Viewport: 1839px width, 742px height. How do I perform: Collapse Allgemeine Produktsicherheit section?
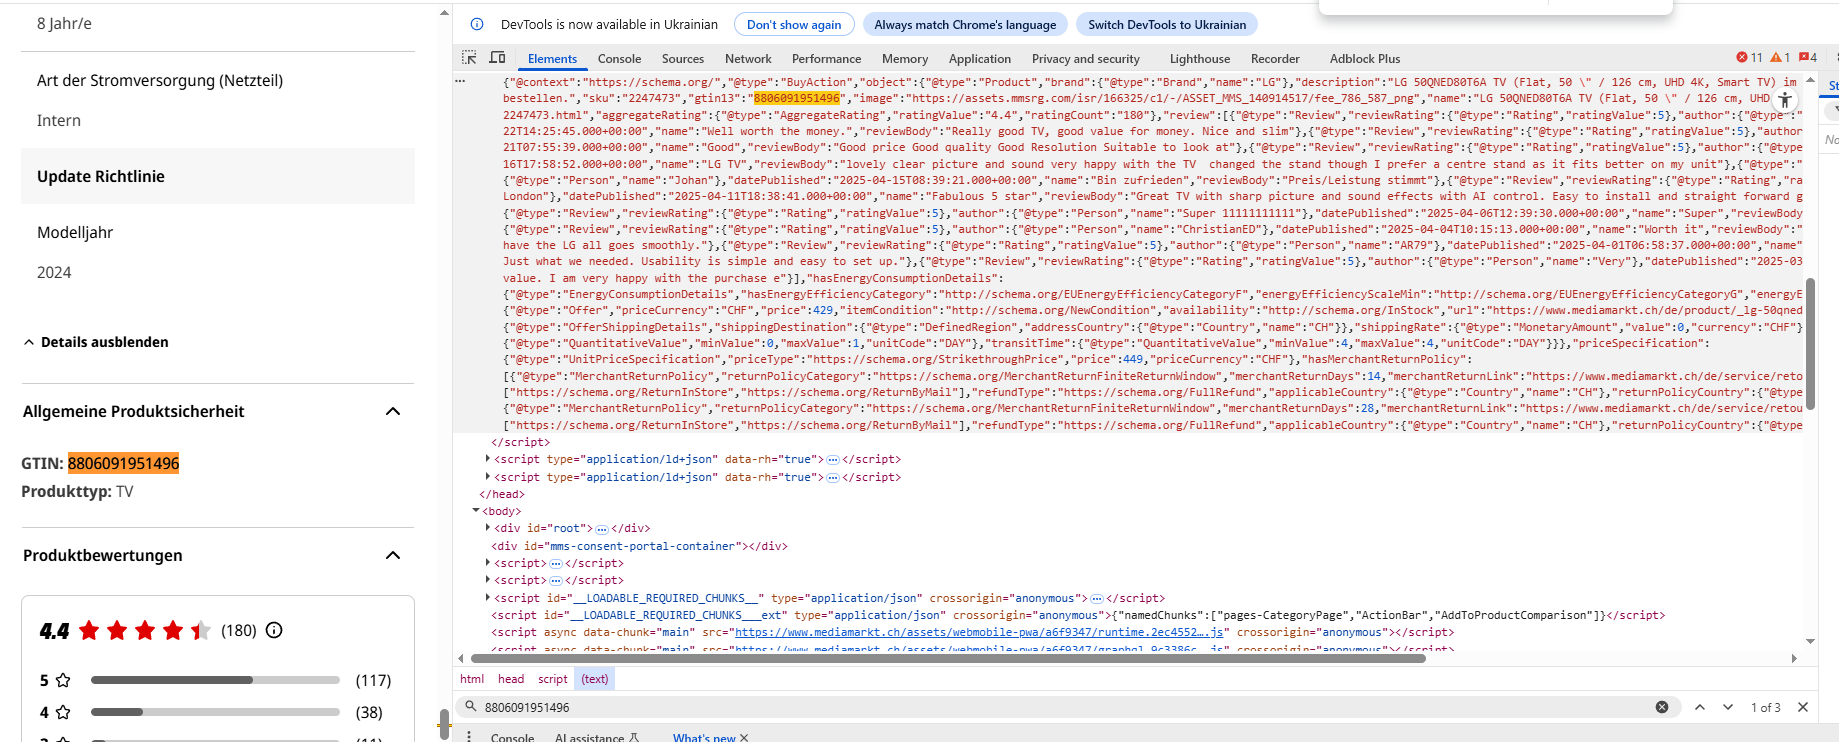[x=393, y=411]
